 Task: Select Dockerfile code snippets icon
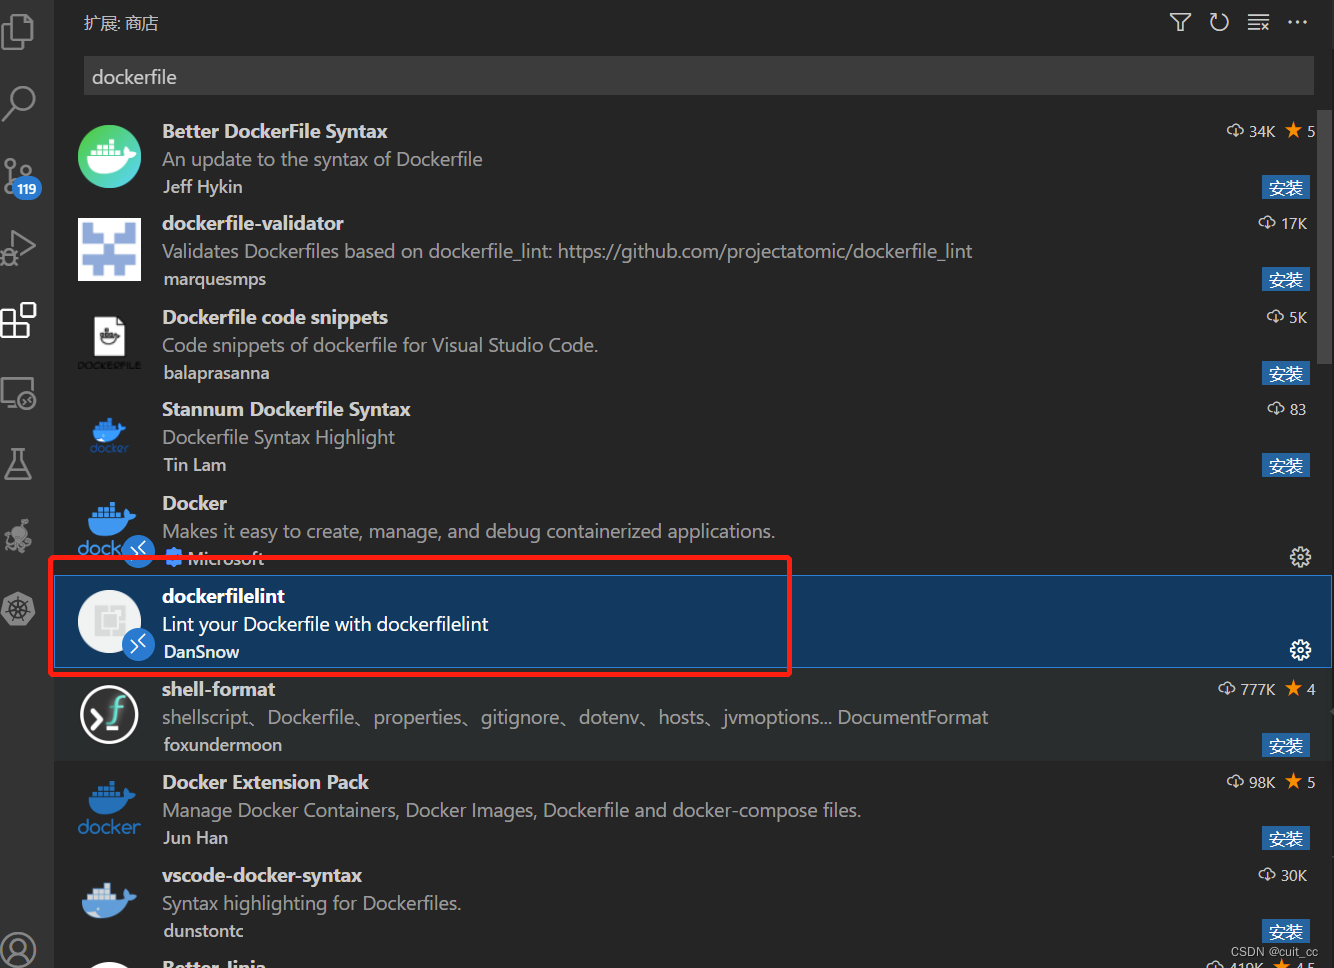(109, 342)
